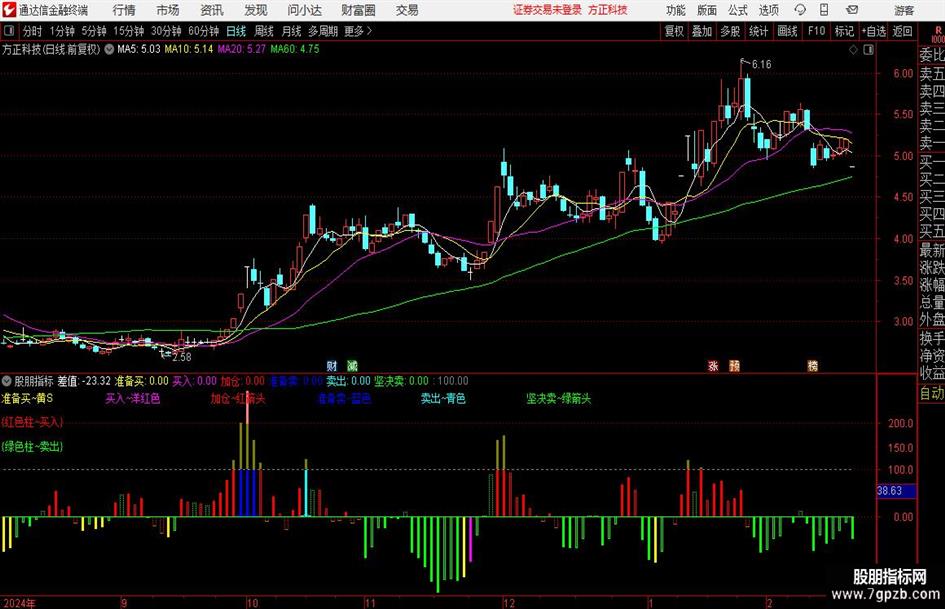Expand the main chart indicator dropdown arrow

click(x=109, y=49)
